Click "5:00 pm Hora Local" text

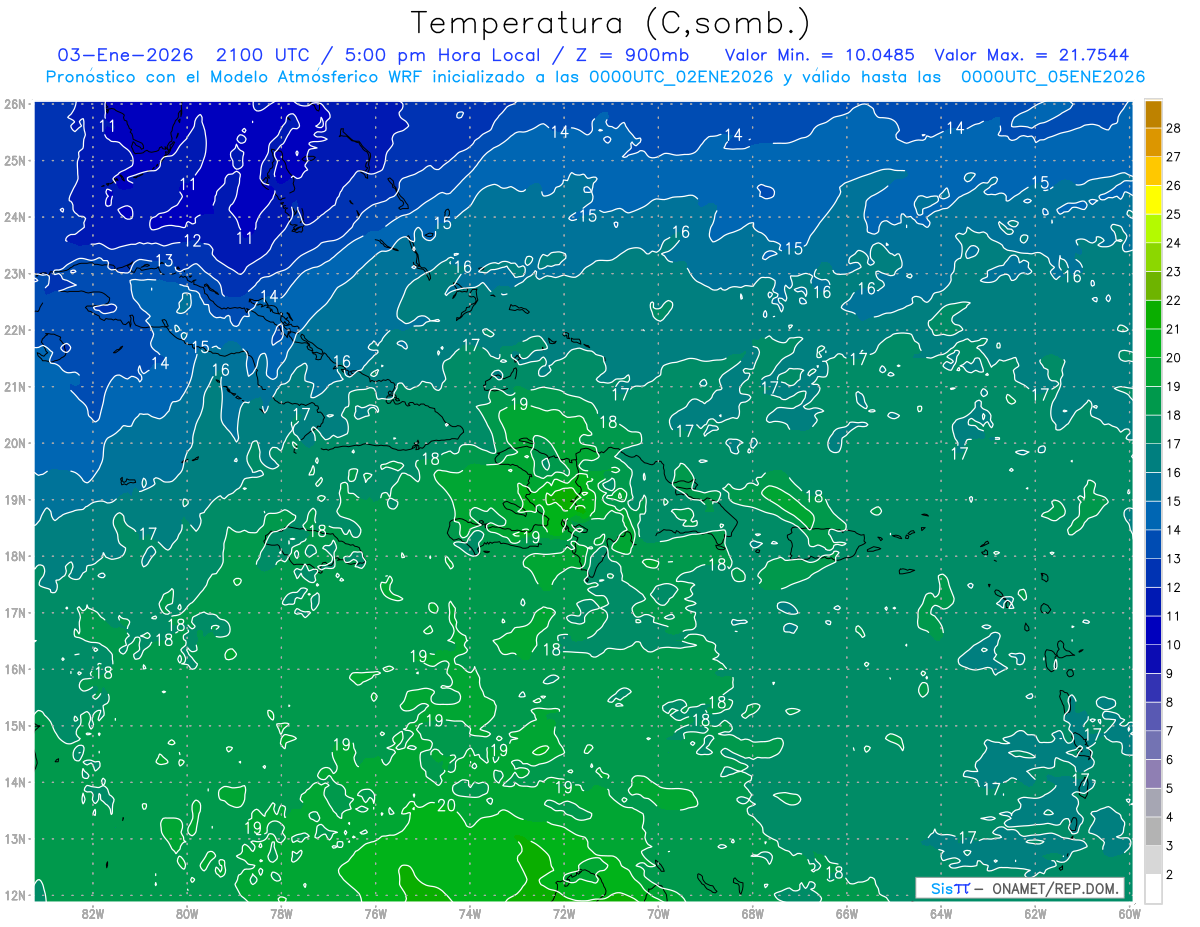click(x=436, y=55)
